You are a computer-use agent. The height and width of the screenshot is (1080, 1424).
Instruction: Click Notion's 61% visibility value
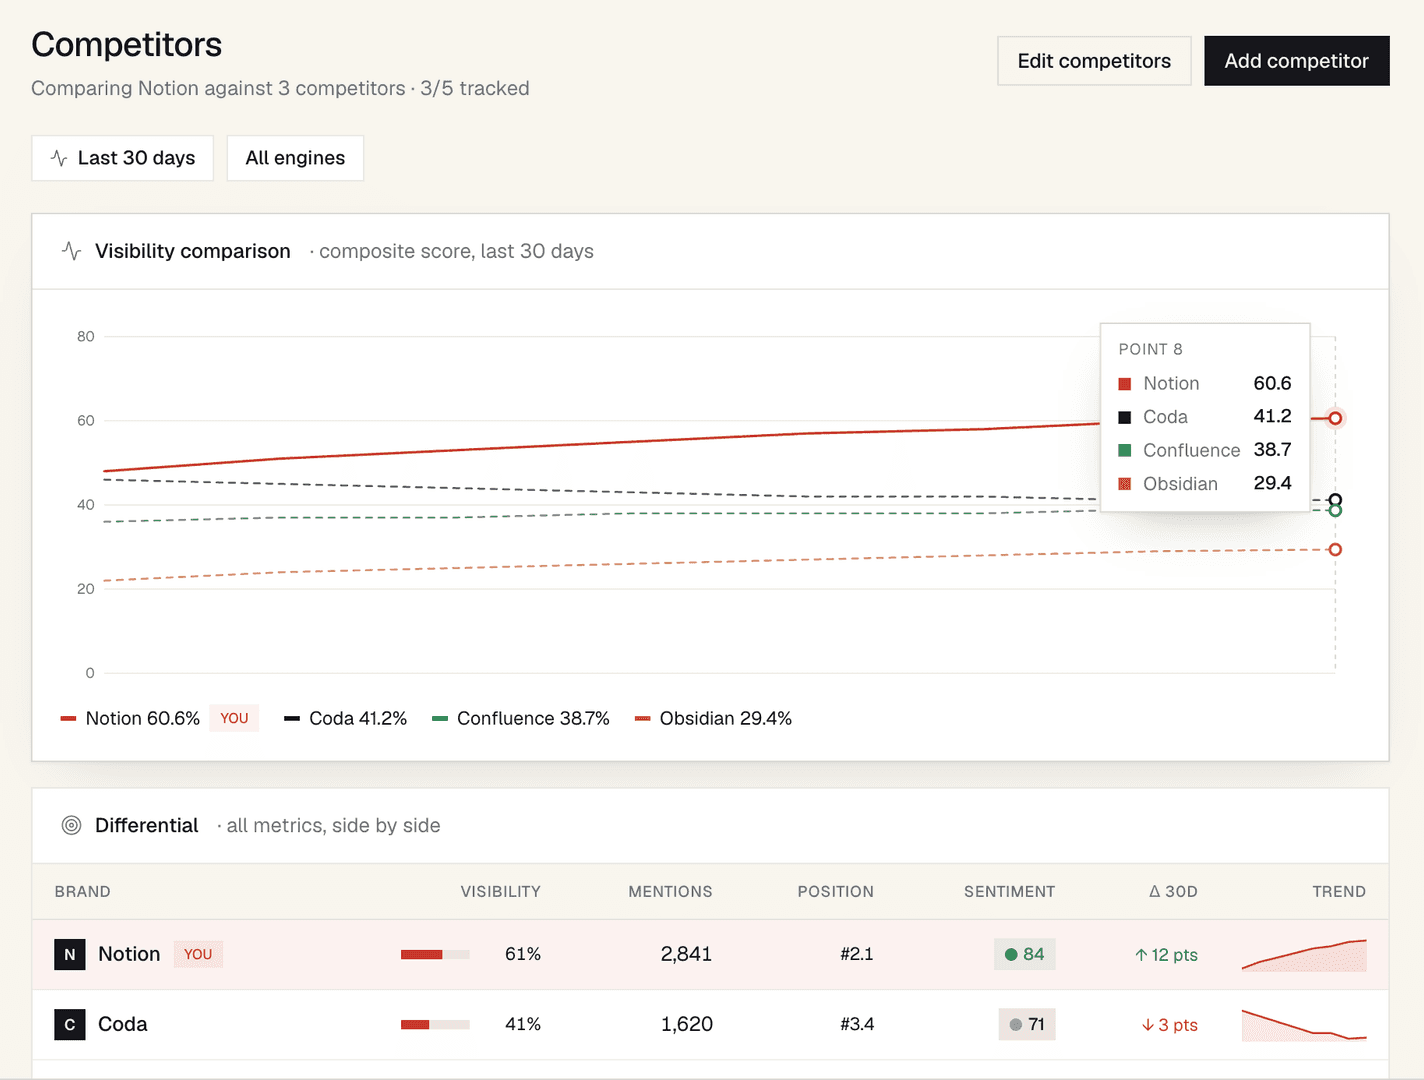coord(523,954)
